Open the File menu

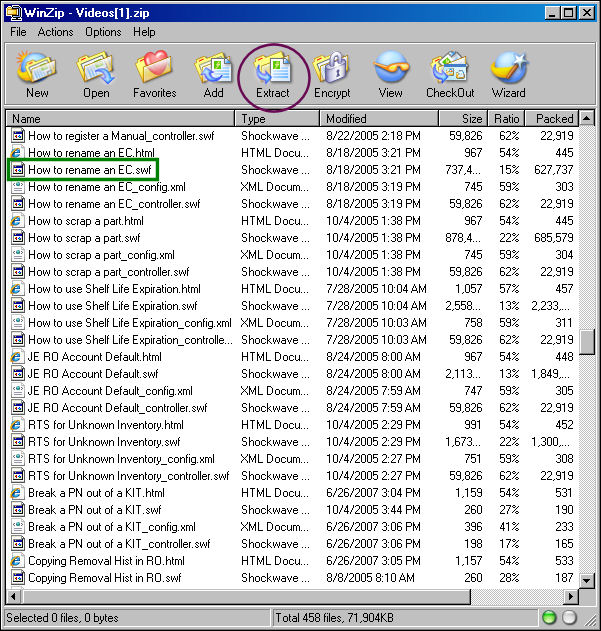click(x=18, y=32)
